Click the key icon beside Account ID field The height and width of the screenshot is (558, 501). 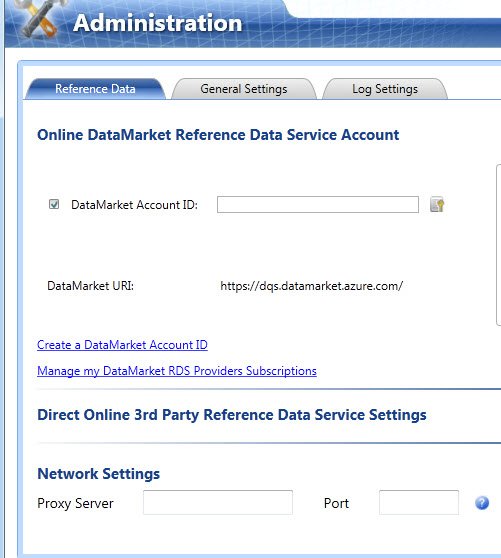[437, 204]
